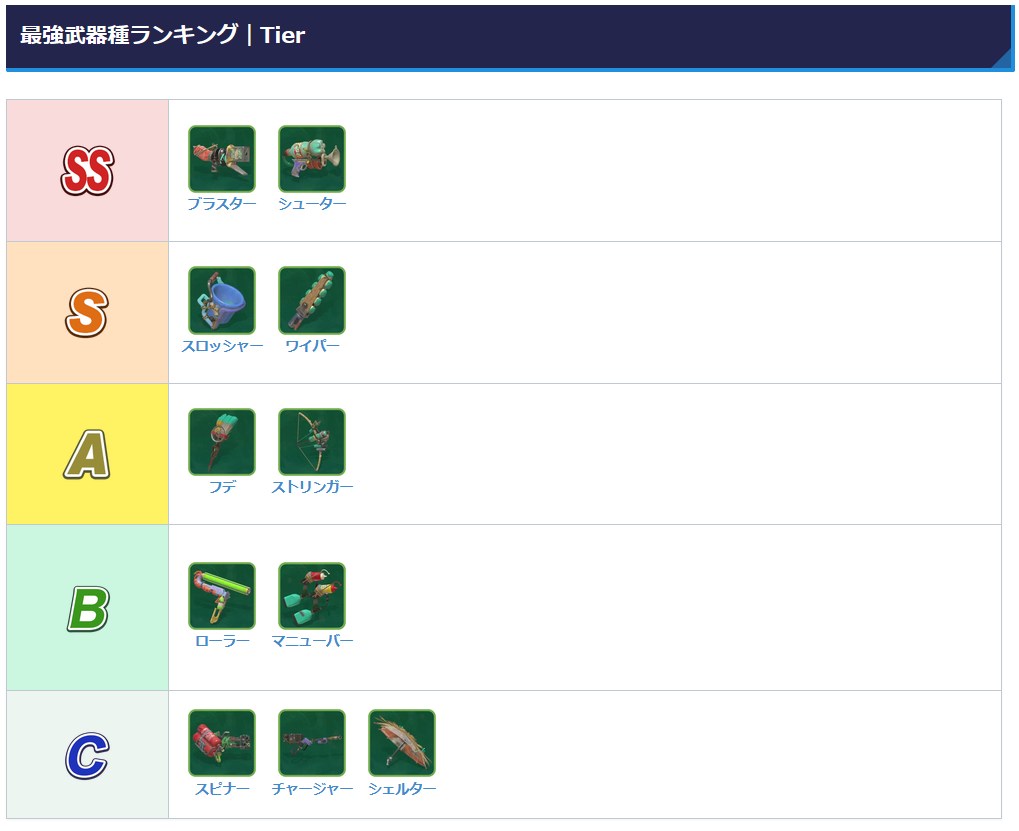Screen dimensions: 1019x831
Task: Follow the ブラスター text link
Action: pyautogui.click(x=222, y=204)
